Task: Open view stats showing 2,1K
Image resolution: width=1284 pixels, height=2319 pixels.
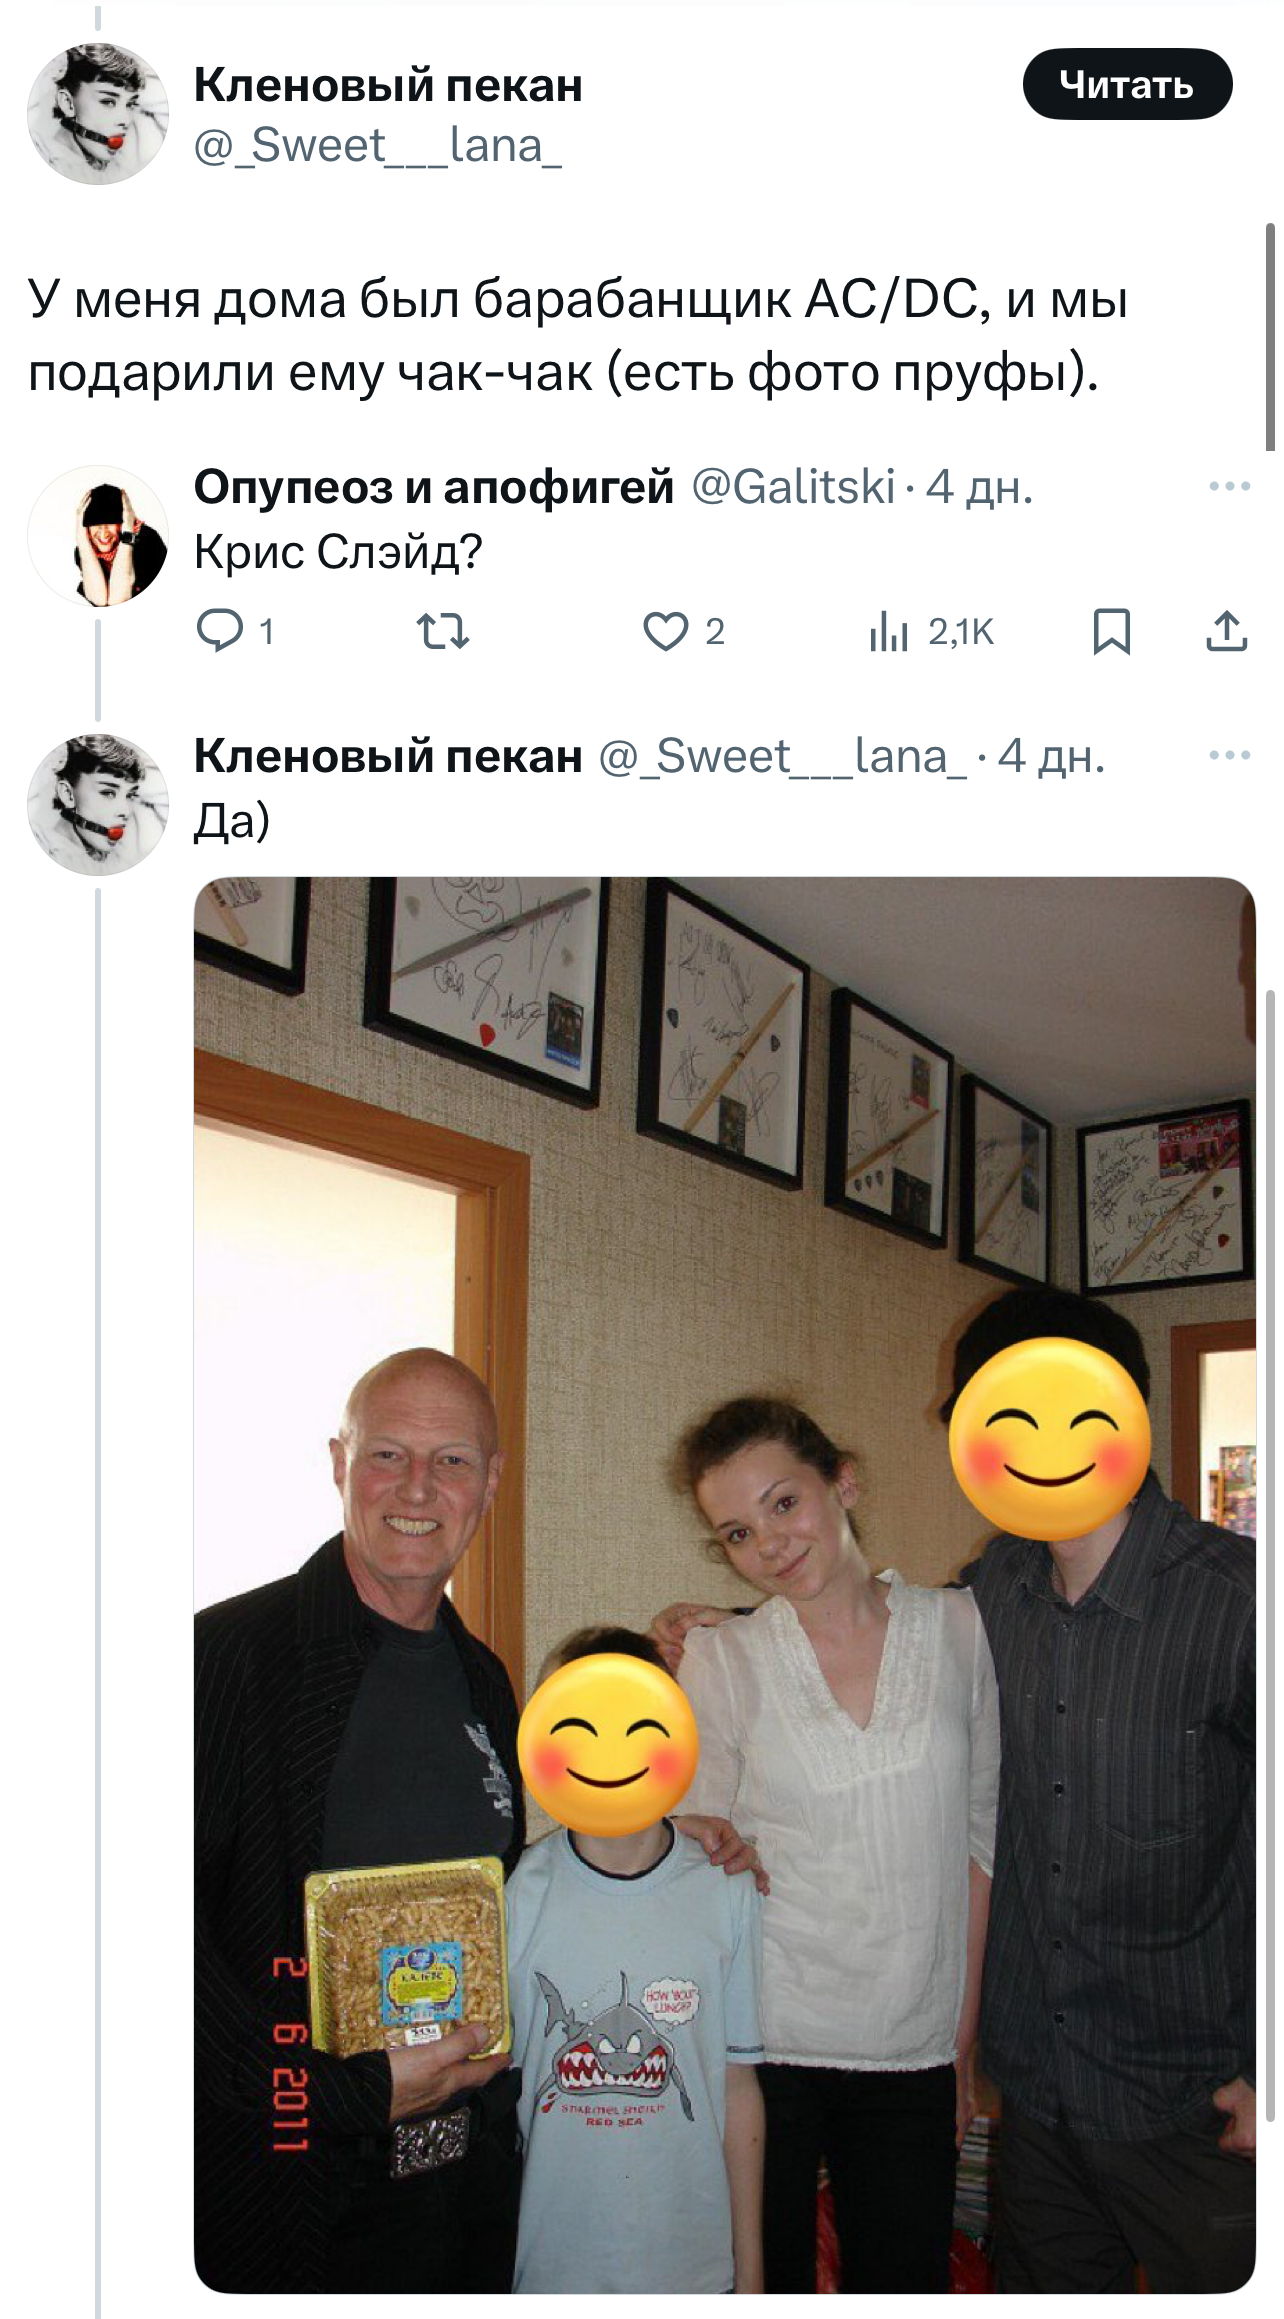Action: click(x=931, y=631)
